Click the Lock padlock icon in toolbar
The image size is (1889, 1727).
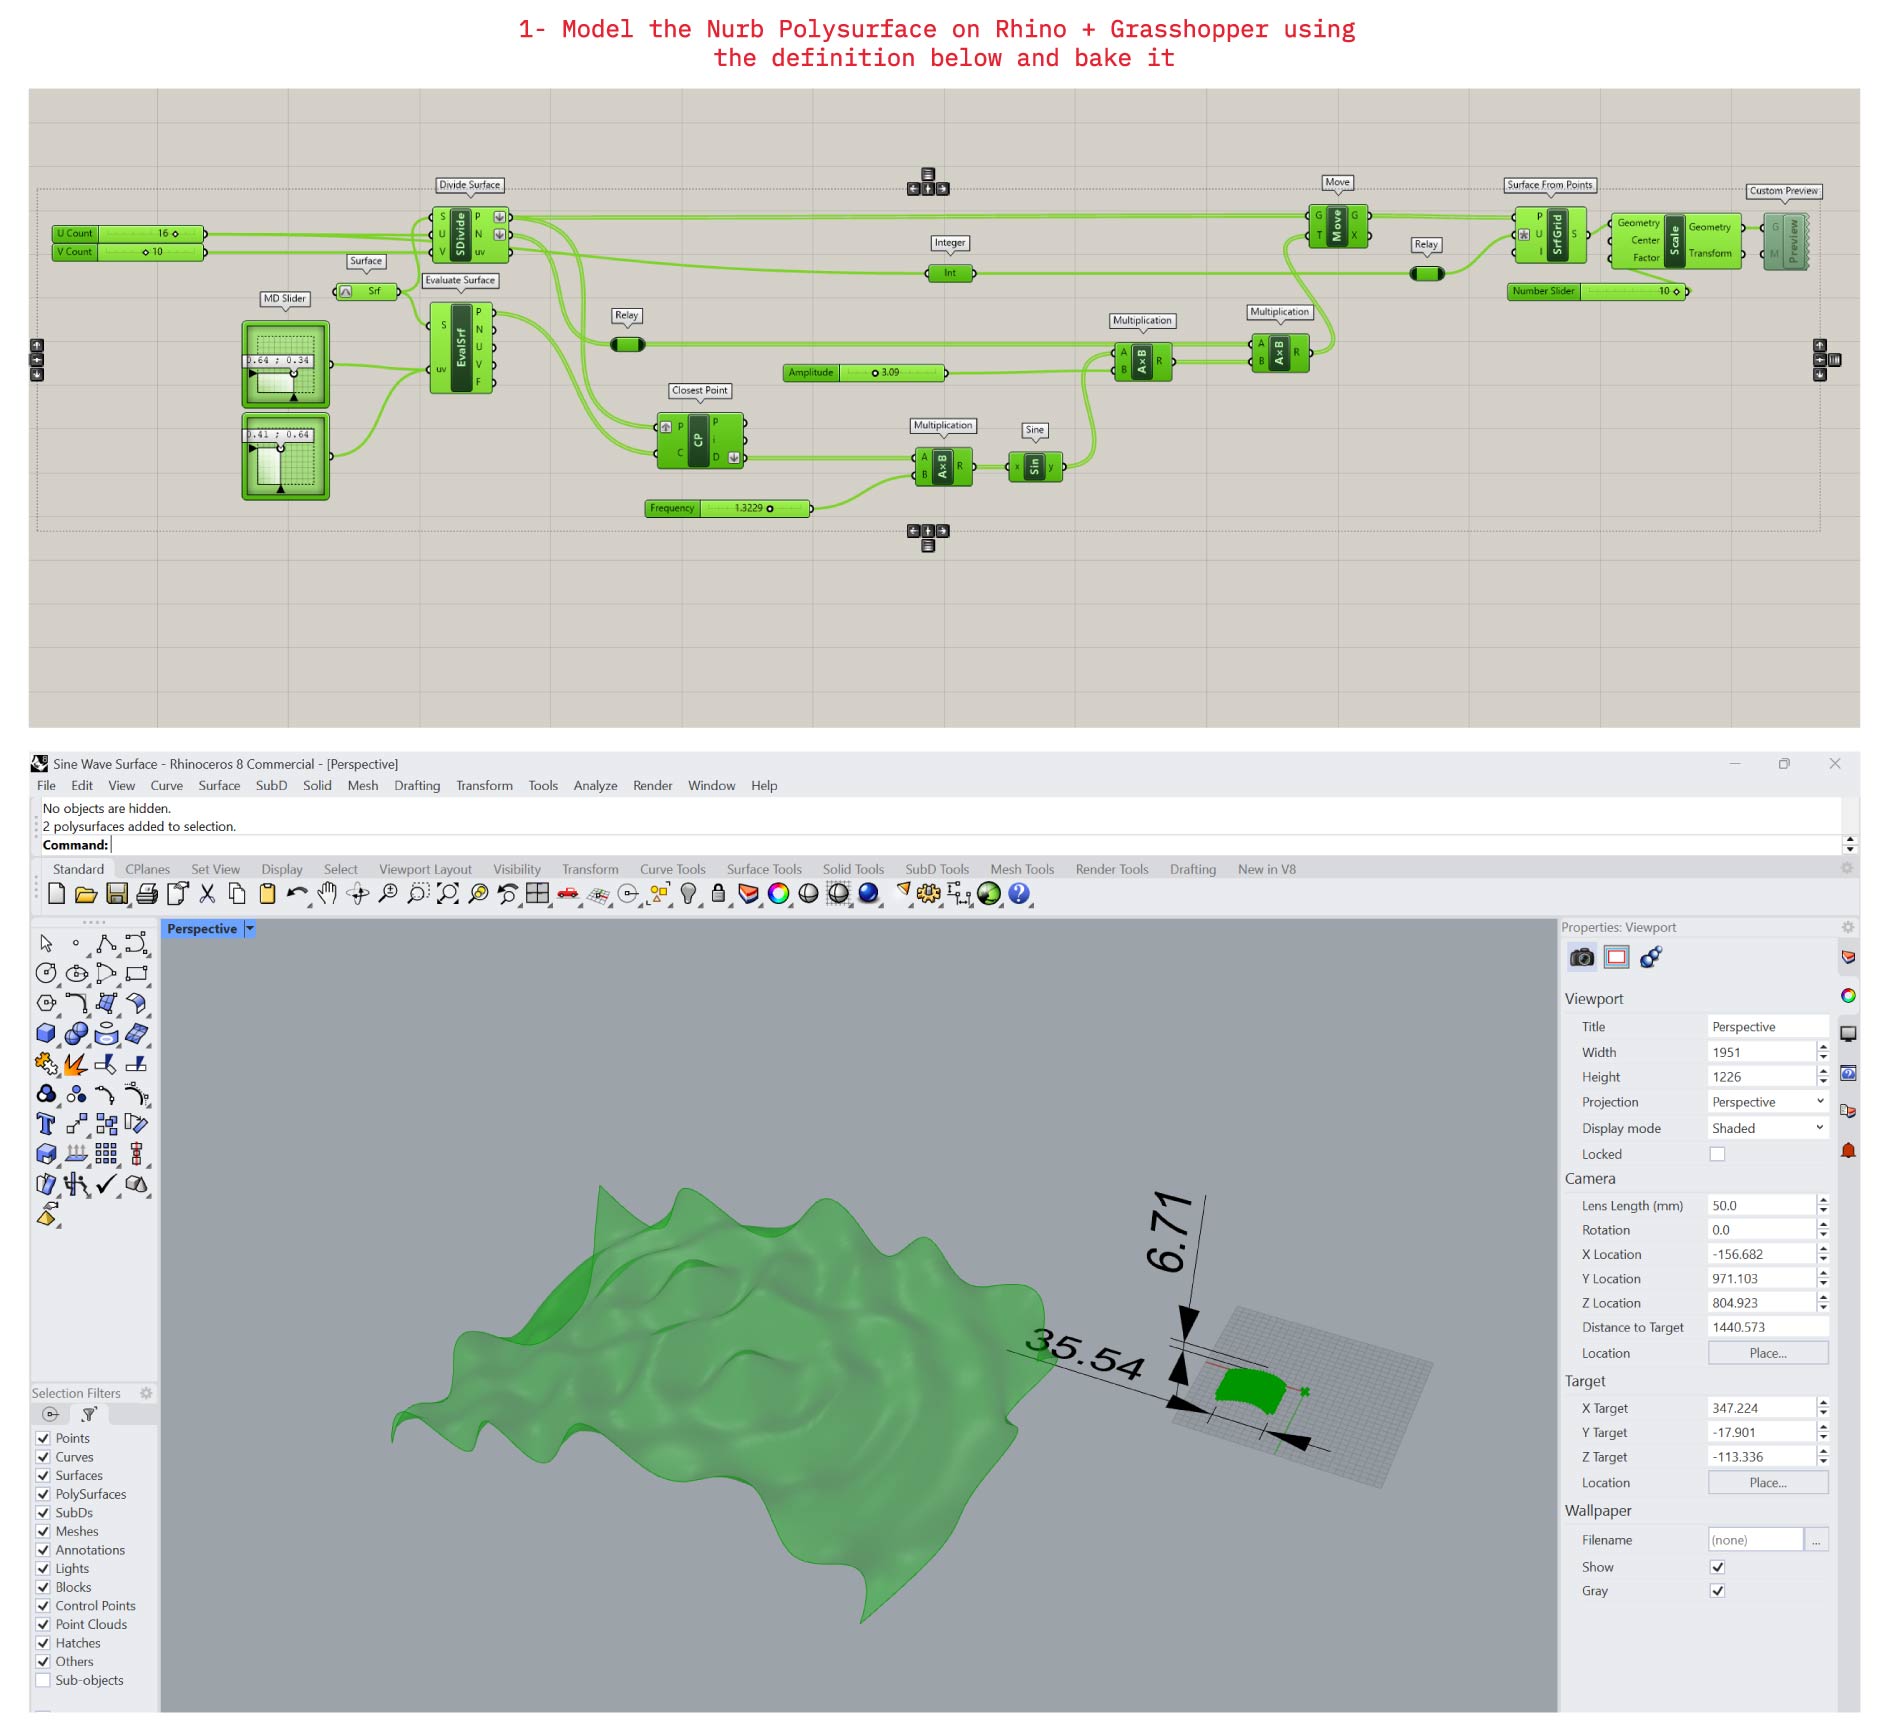(718, 894)
